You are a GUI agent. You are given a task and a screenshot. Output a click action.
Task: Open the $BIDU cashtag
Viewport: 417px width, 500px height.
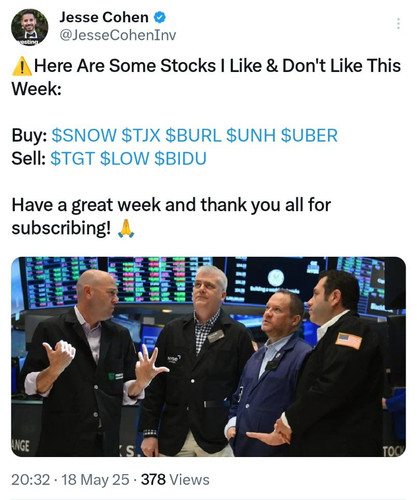coord(180,159)
